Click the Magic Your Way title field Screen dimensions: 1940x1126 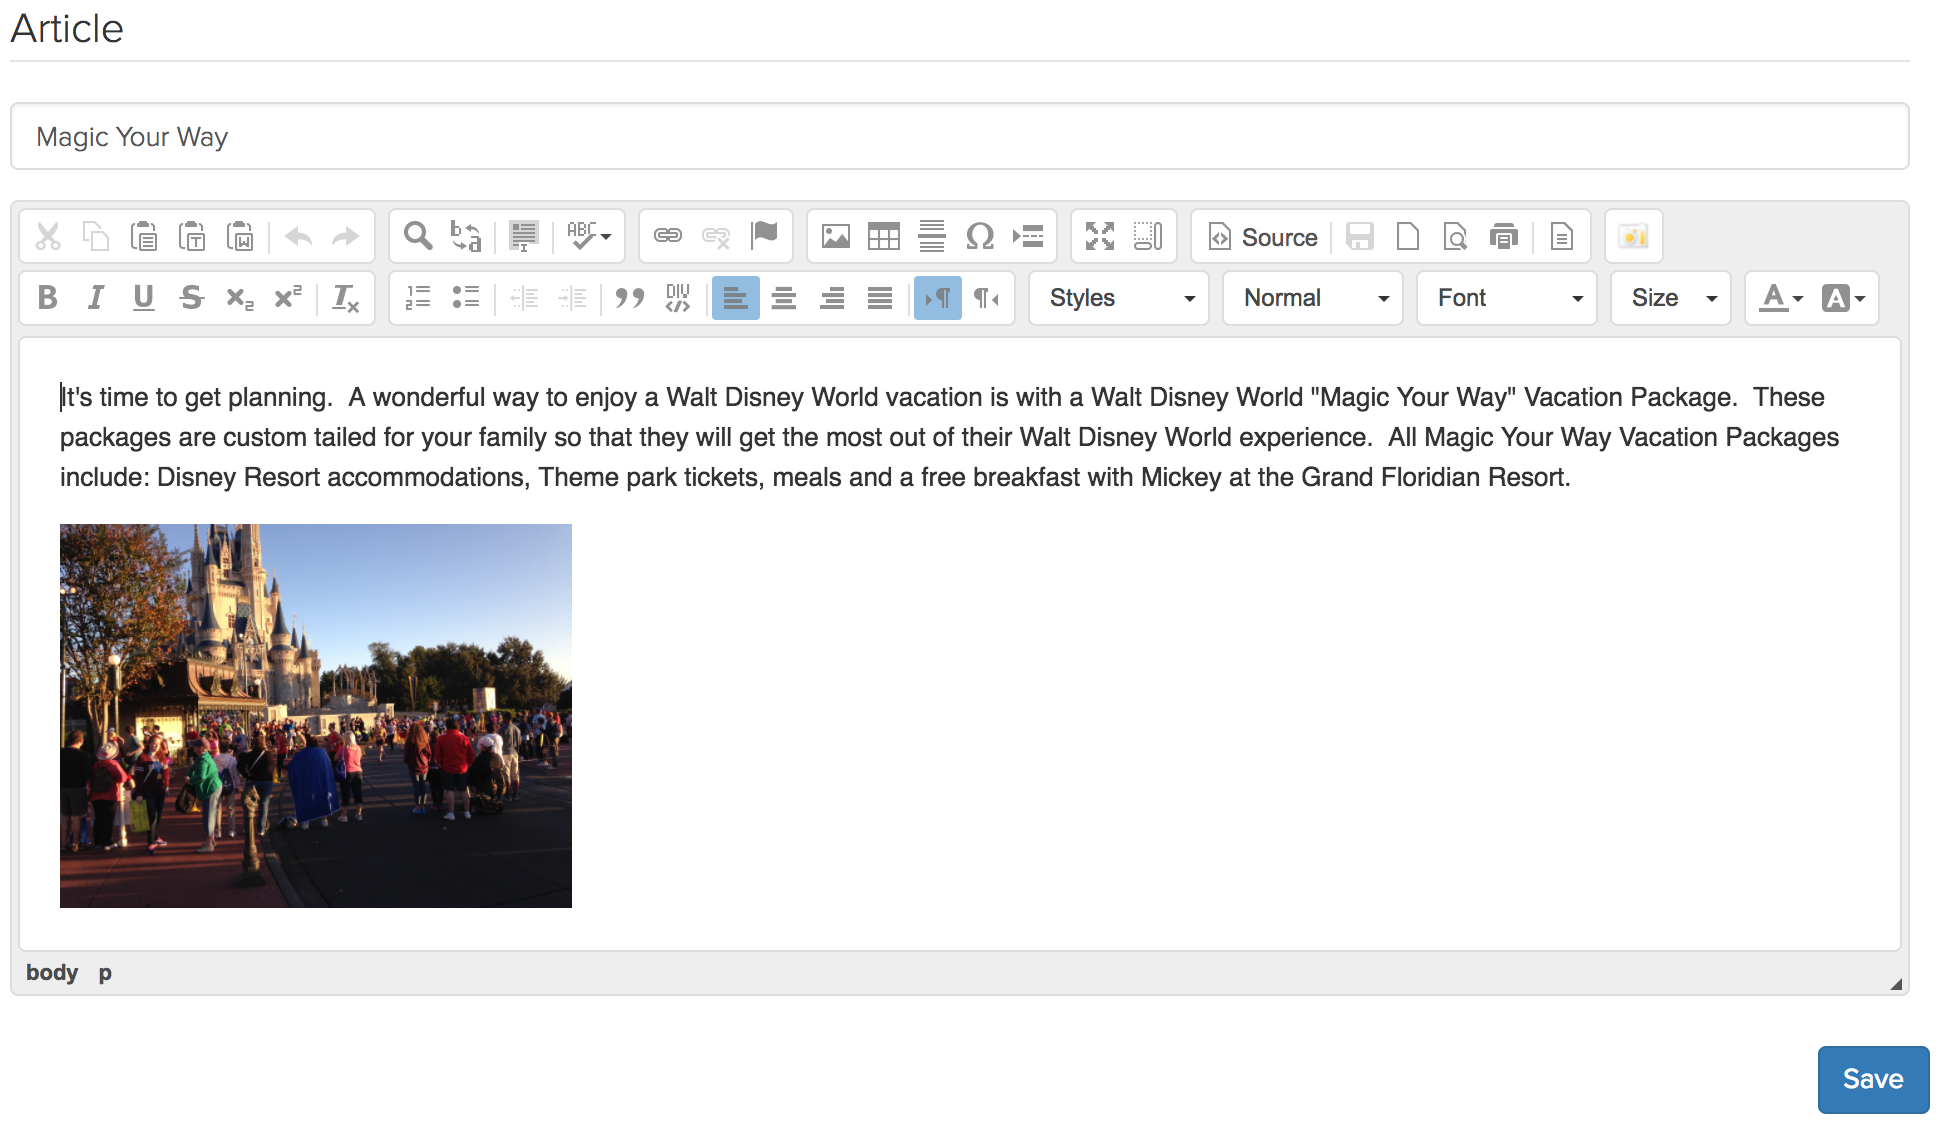[x=960, y=136]
